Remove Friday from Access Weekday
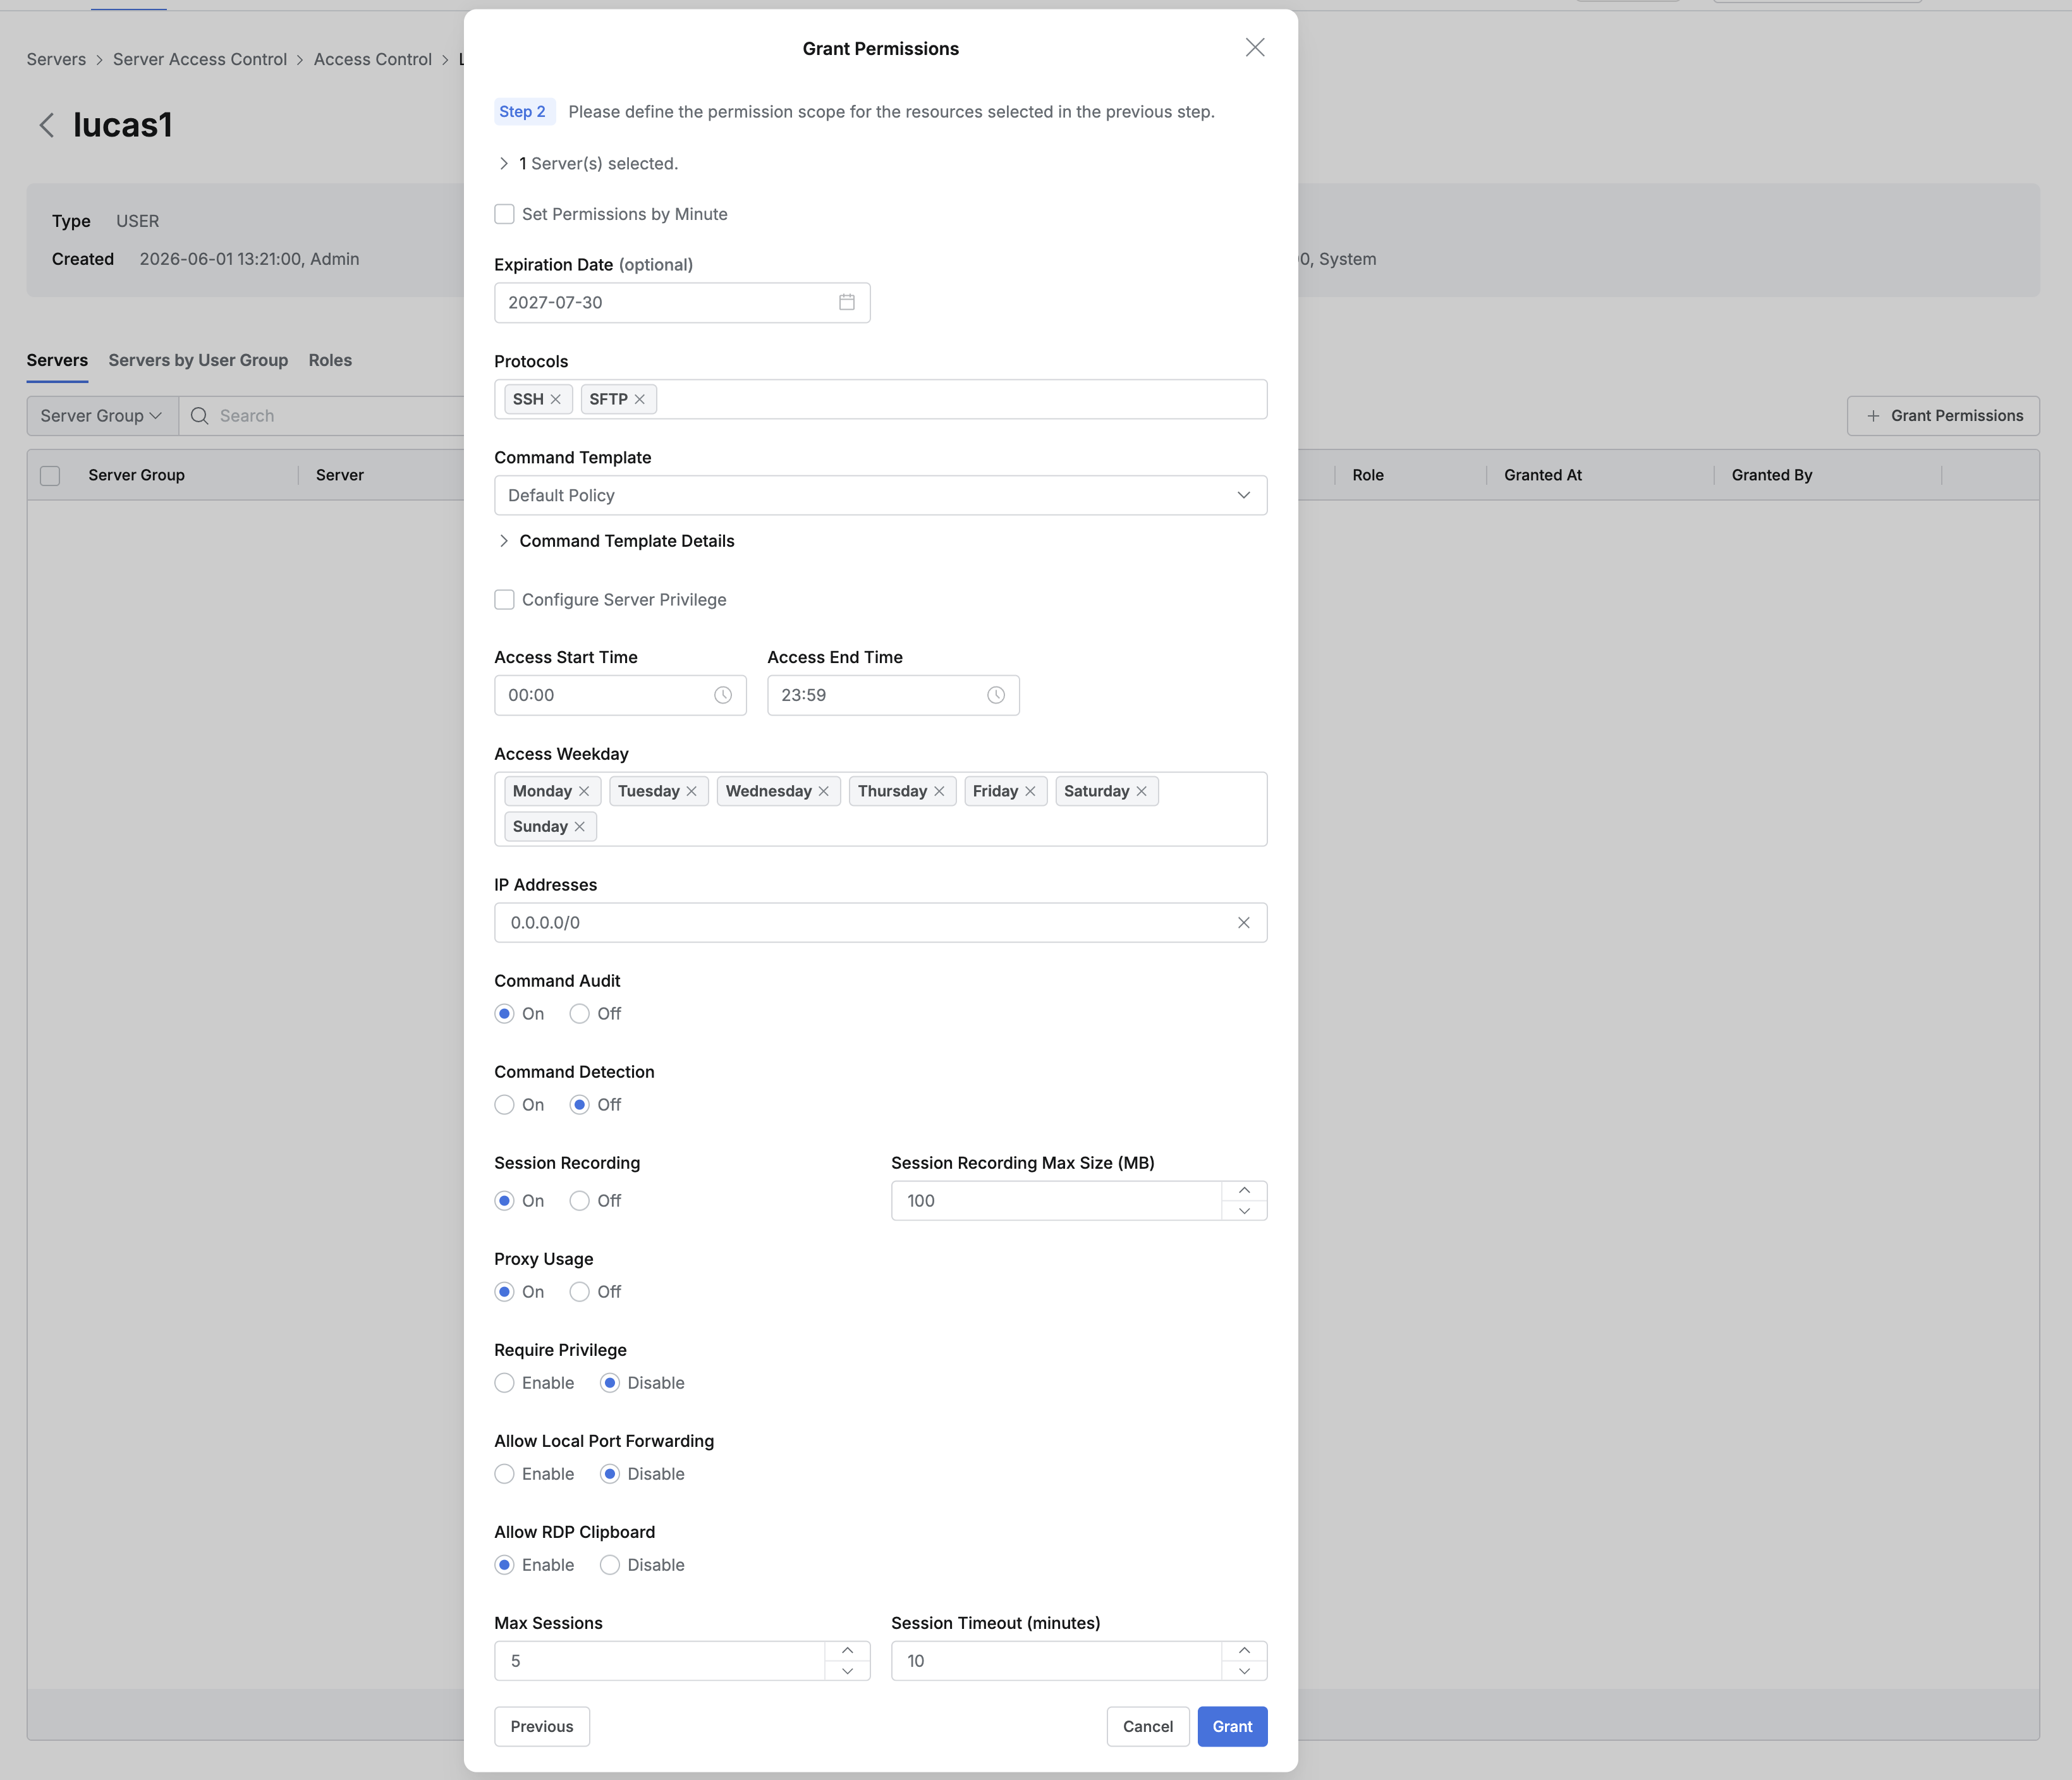Viewport: 2072px width, 1780px height. click(x=1030, y=791)
